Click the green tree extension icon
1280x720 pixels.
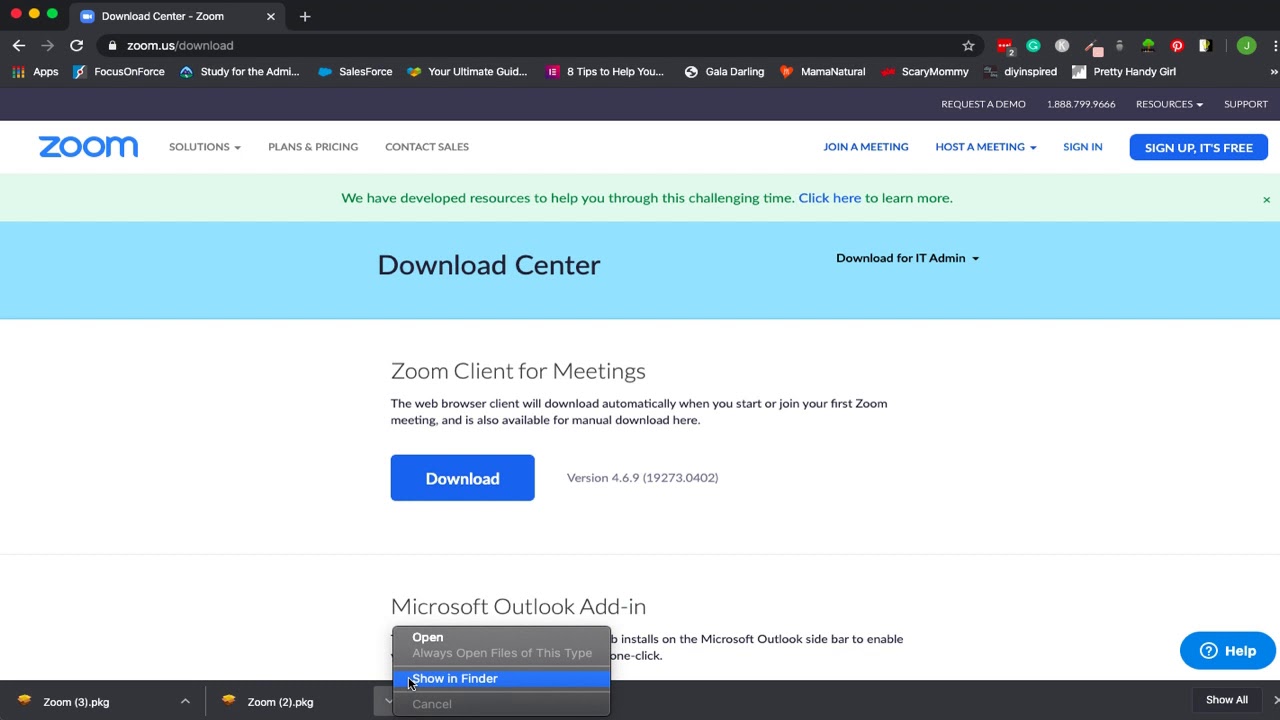point(1148,45)
